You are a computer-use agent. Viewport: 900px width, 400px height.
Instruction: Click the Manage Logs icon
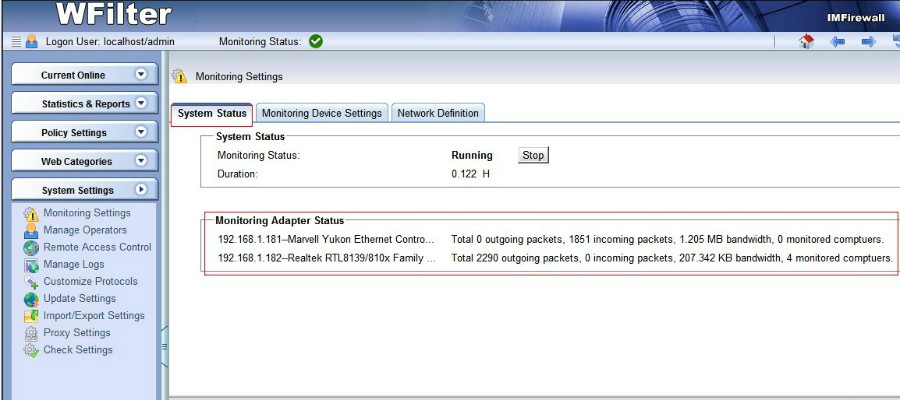31,265
